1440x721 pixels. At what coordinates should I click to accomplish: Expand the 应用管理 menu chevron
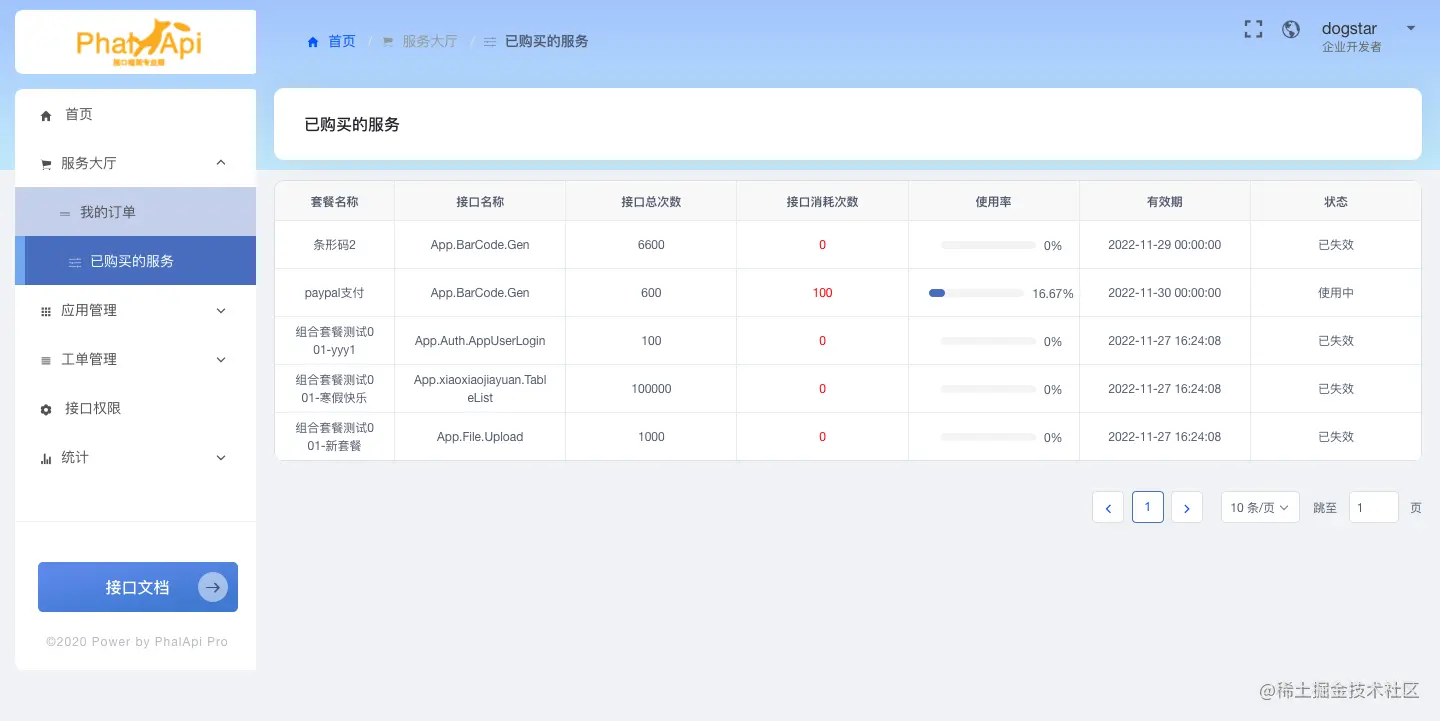[221, 311]
